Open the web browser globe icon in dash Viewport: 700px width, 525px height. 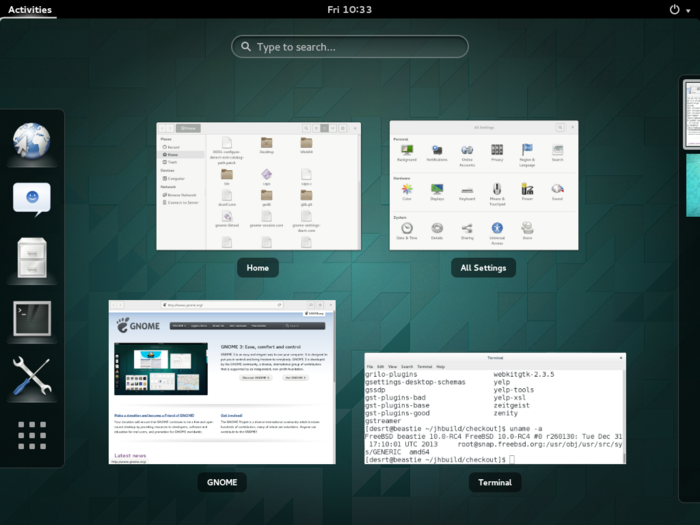click(x=32, y=142)
